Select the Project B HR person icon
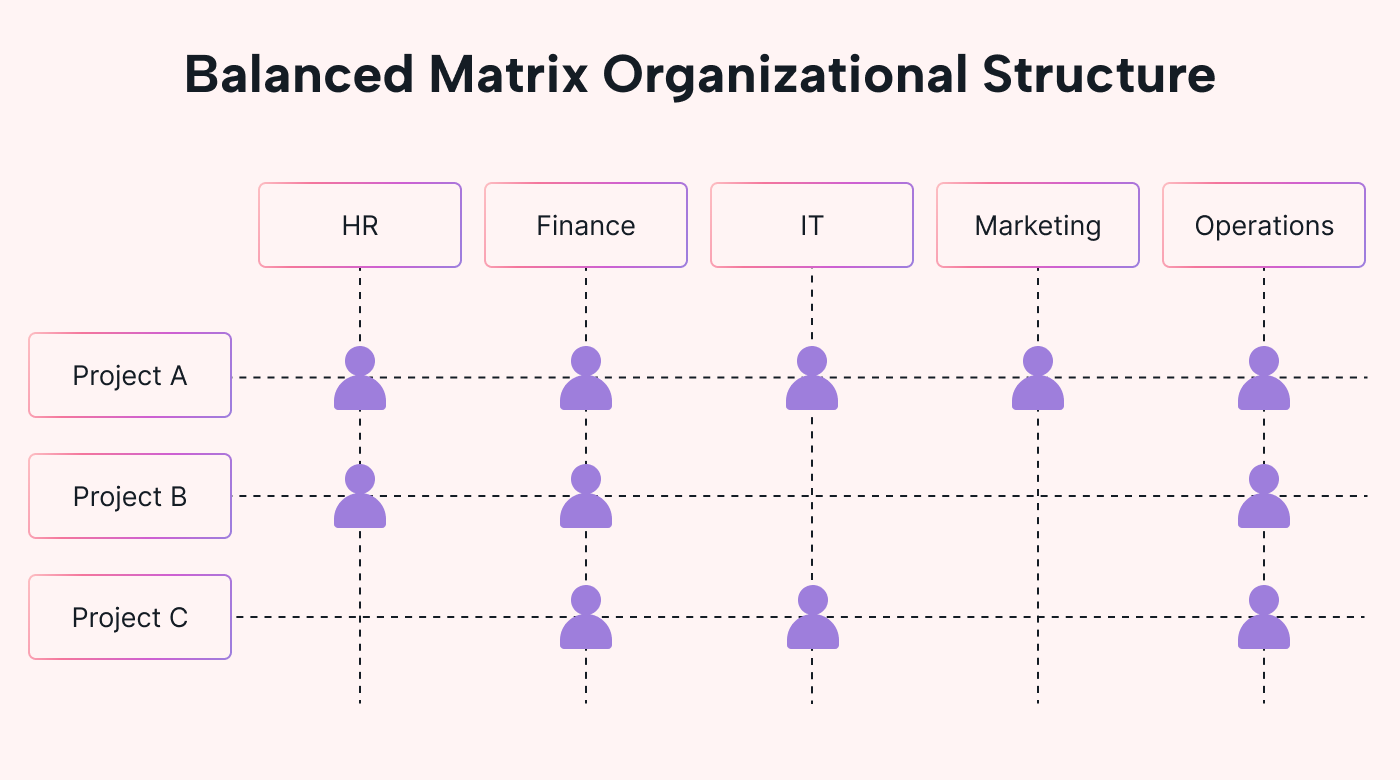Screen dimensions: 1400x780 [360, 497]
